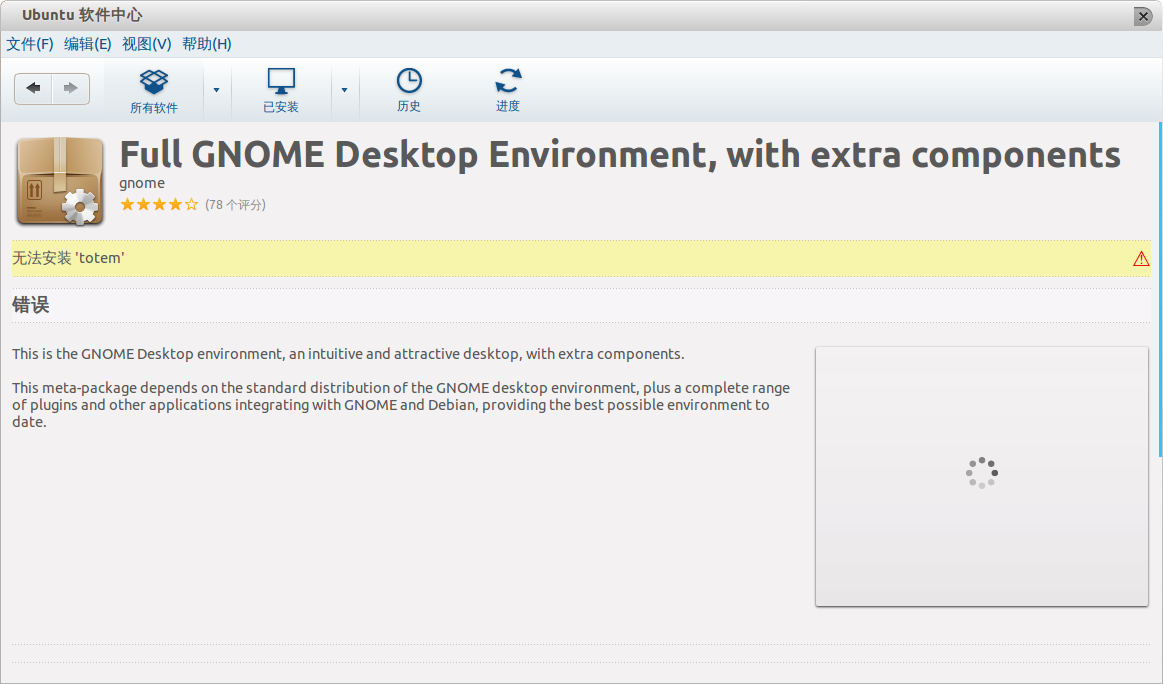Click the 无法安装 'totem' error message
The image size is (1163, 684).
(68, 258)
